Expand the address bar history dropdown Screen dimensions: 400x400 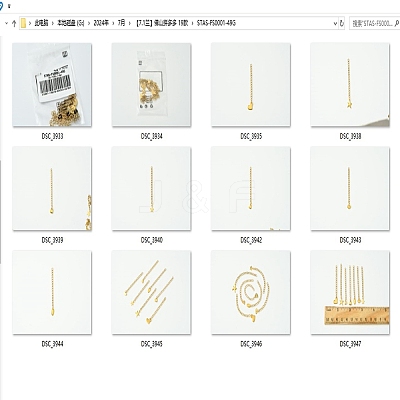click(x=335, y=23)
